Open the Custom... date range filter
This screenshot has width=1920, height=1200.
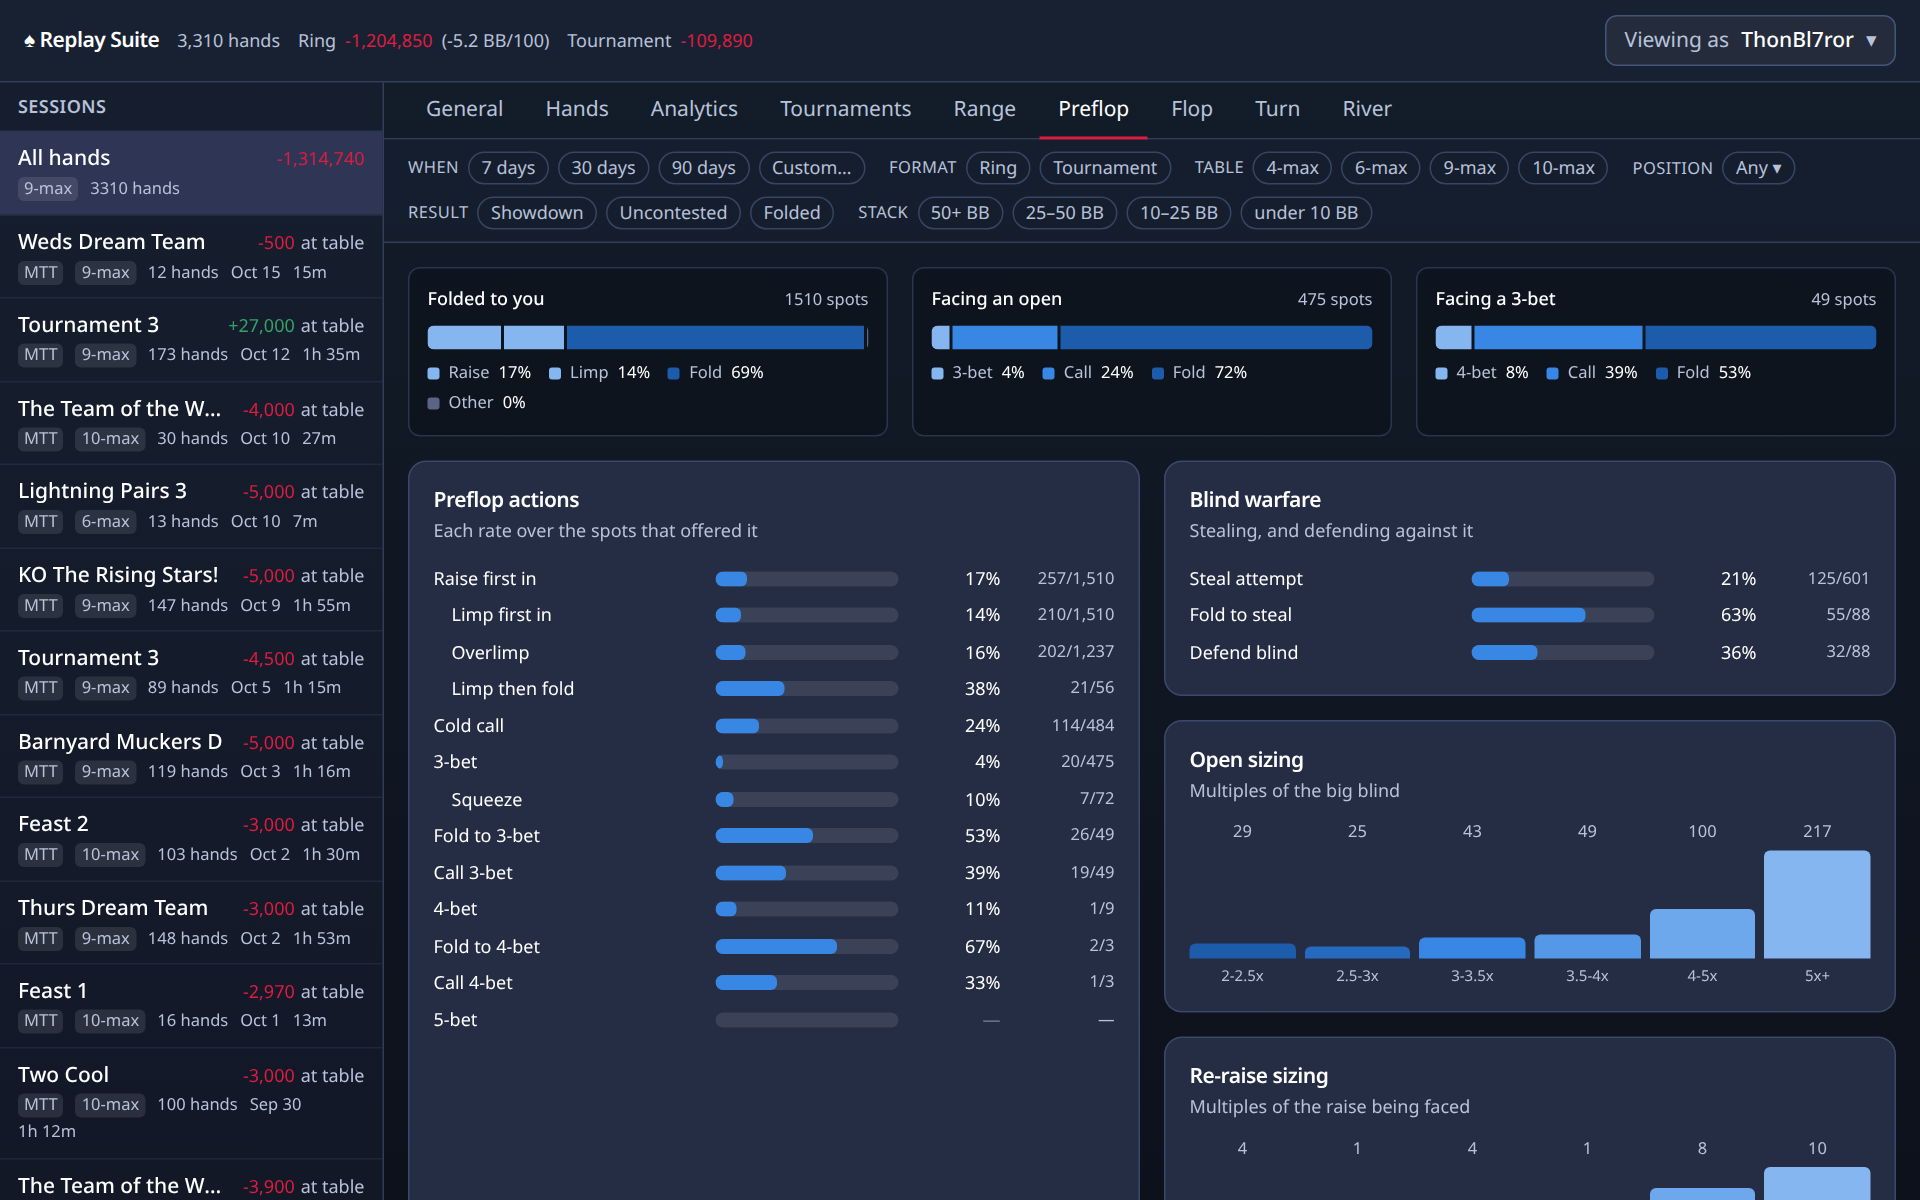[811, 168]
